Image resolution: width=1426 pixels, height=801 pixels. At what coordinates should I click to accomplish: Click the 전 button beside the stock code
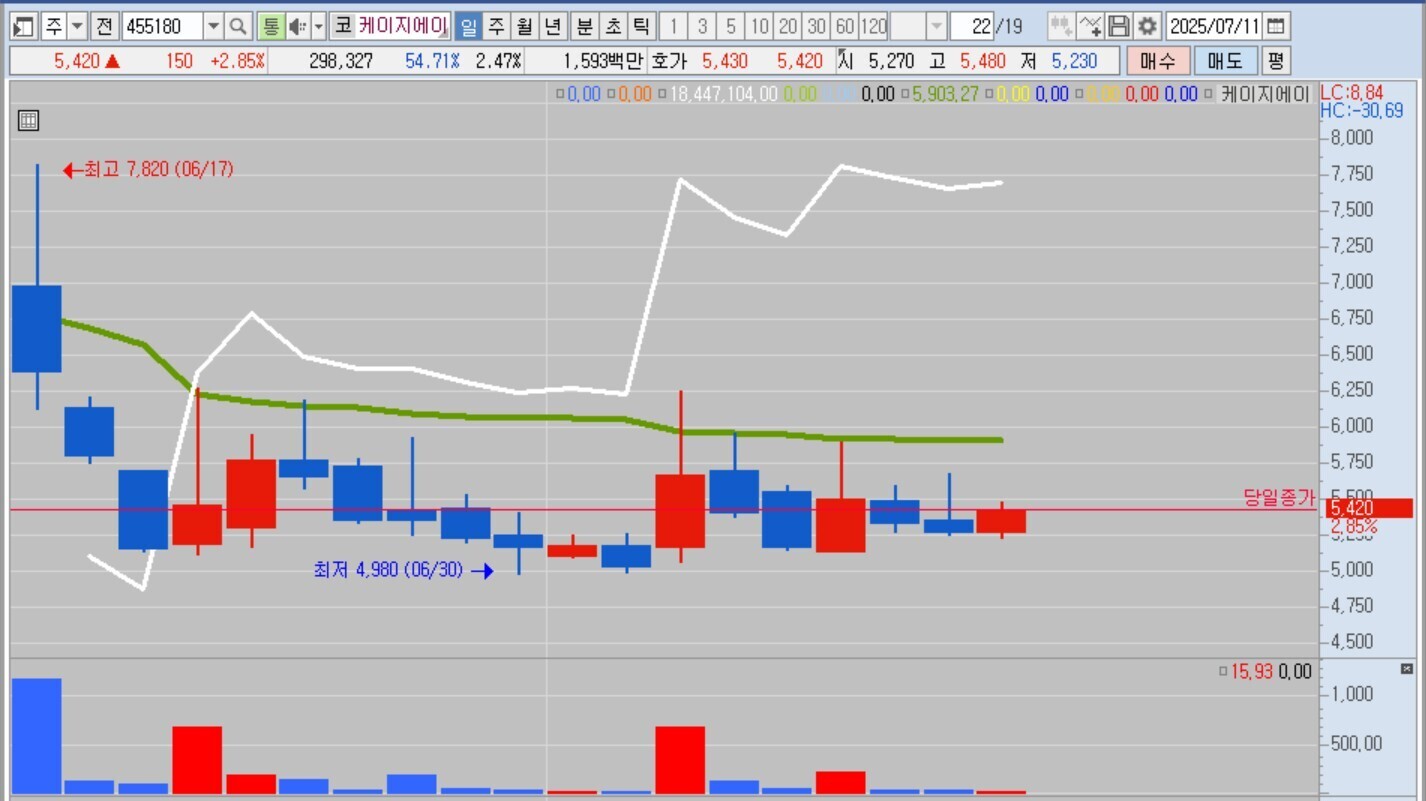click(x=104, y=26)
